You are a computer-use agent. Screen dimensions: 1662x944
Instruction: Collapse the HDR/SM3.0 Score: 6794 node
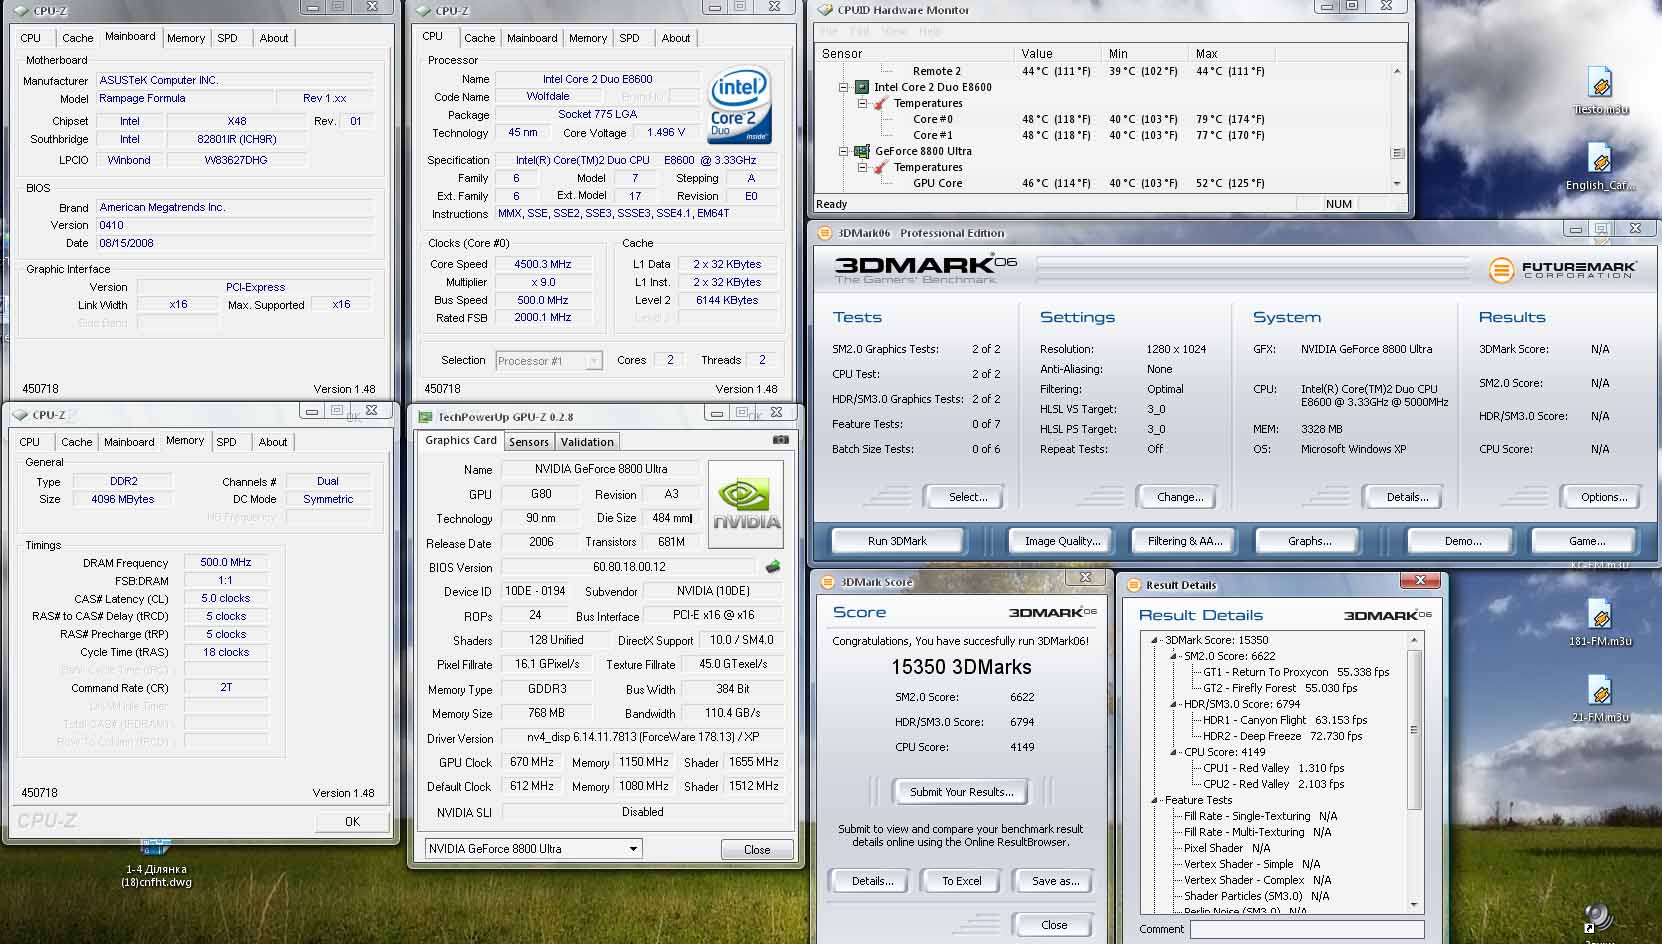point(1174,704)
